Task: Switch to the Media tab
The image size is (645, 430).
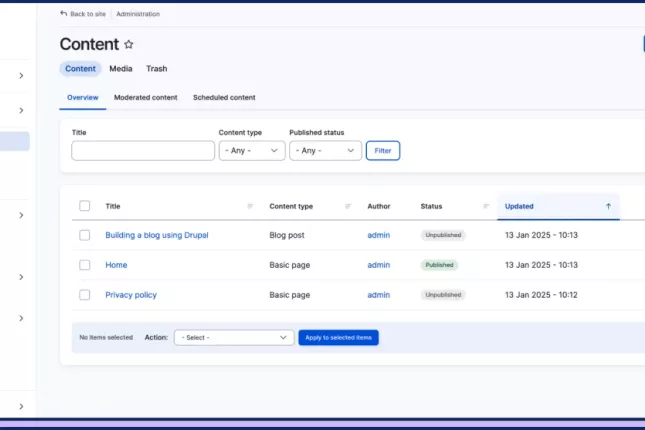Action: [121, 69]
